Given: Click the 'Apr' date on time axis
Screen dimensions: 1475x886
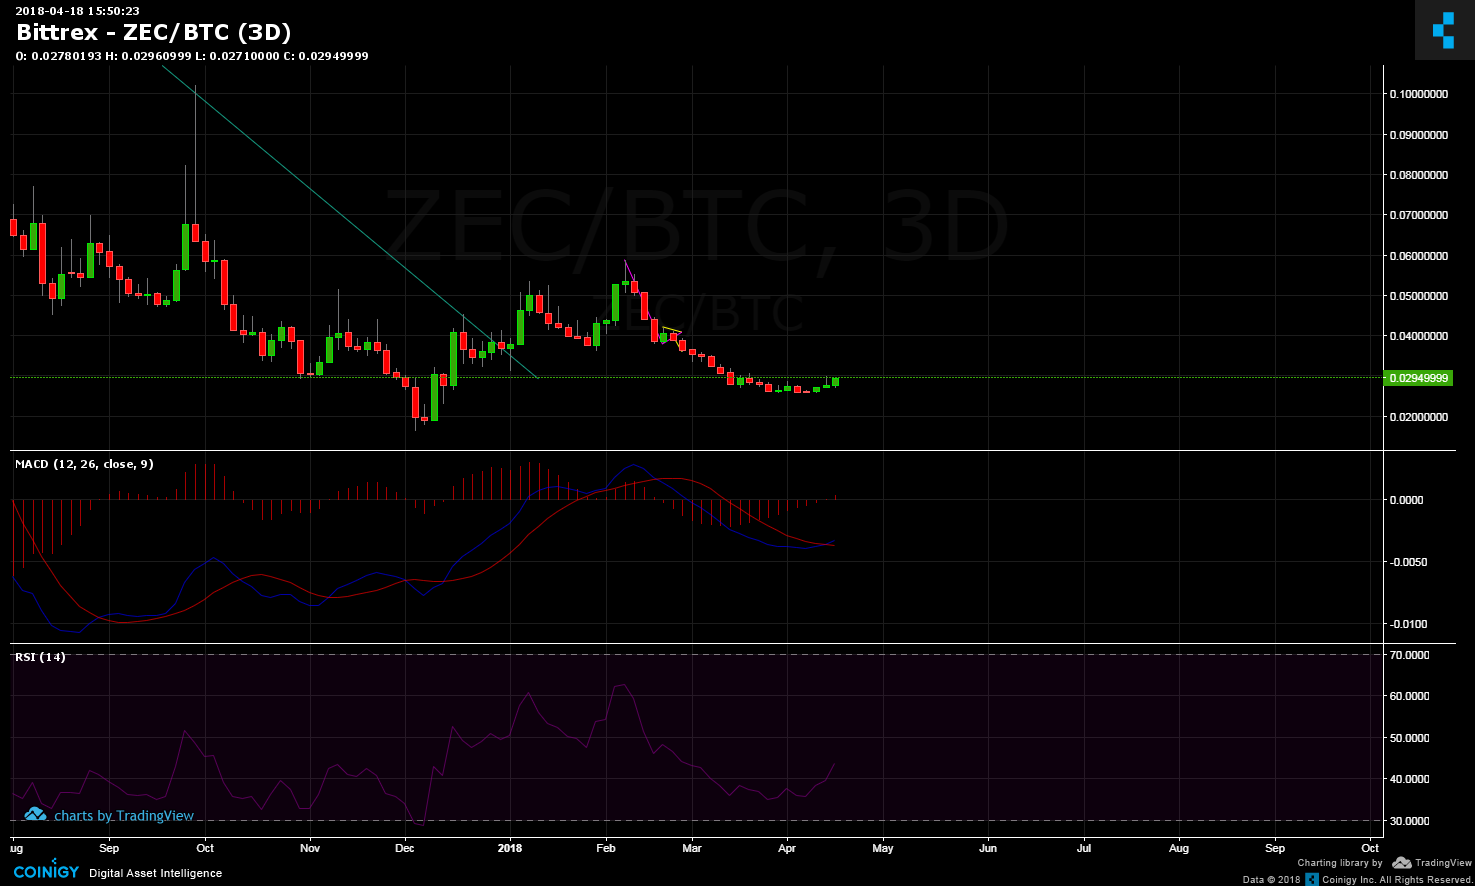Looking at the screenshot, I should coord(787,848).
